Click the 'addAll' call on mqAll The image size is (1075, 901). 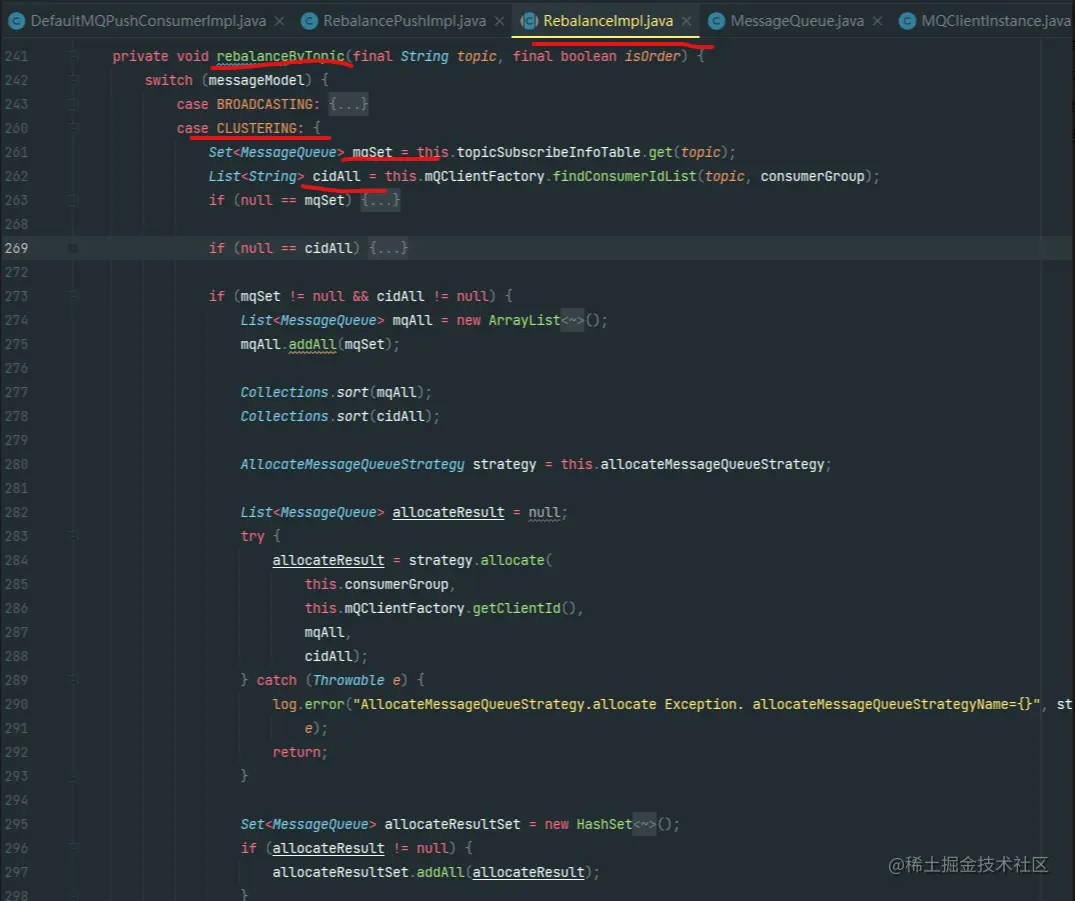(312, 344)
